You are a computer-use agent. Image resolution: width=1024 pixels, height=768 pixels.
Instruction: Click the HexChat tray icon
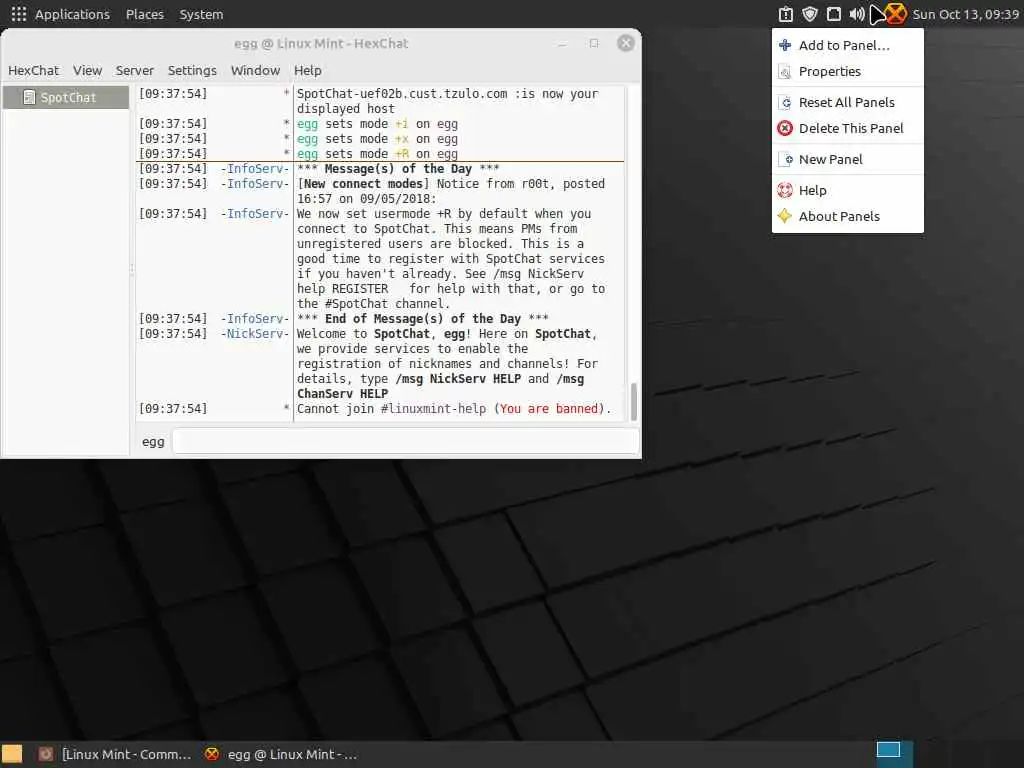point(895,14)
